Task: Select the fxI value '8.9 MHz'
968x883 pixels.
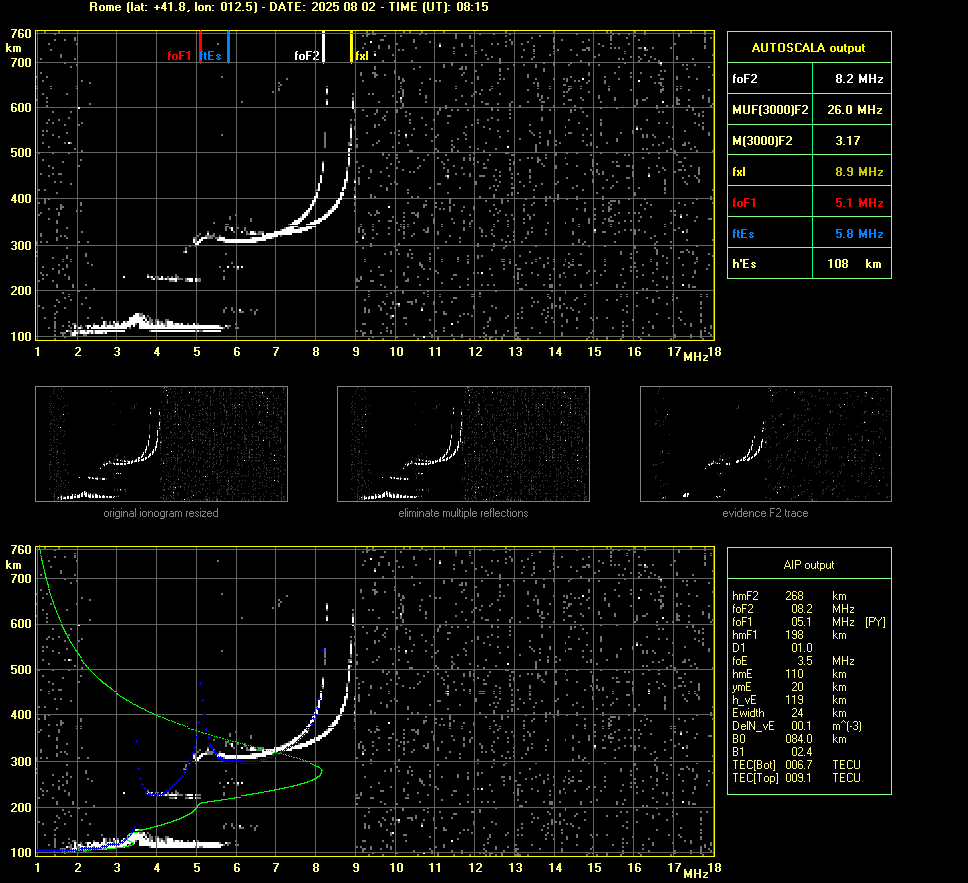Action: tap(859, 172)
